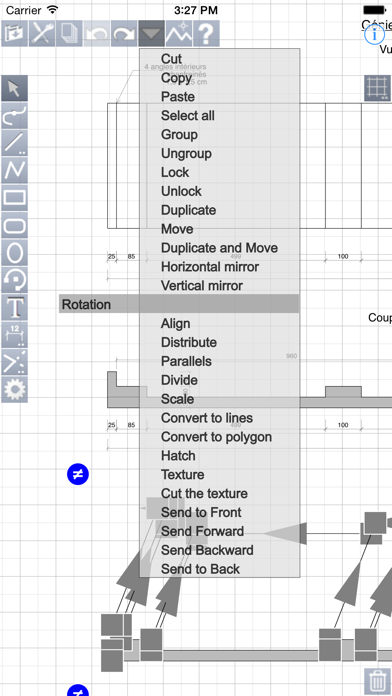392x696 pixels.
Task: Tap the trash delete icon
Action: pyautogui.click(x=377, y=680)
